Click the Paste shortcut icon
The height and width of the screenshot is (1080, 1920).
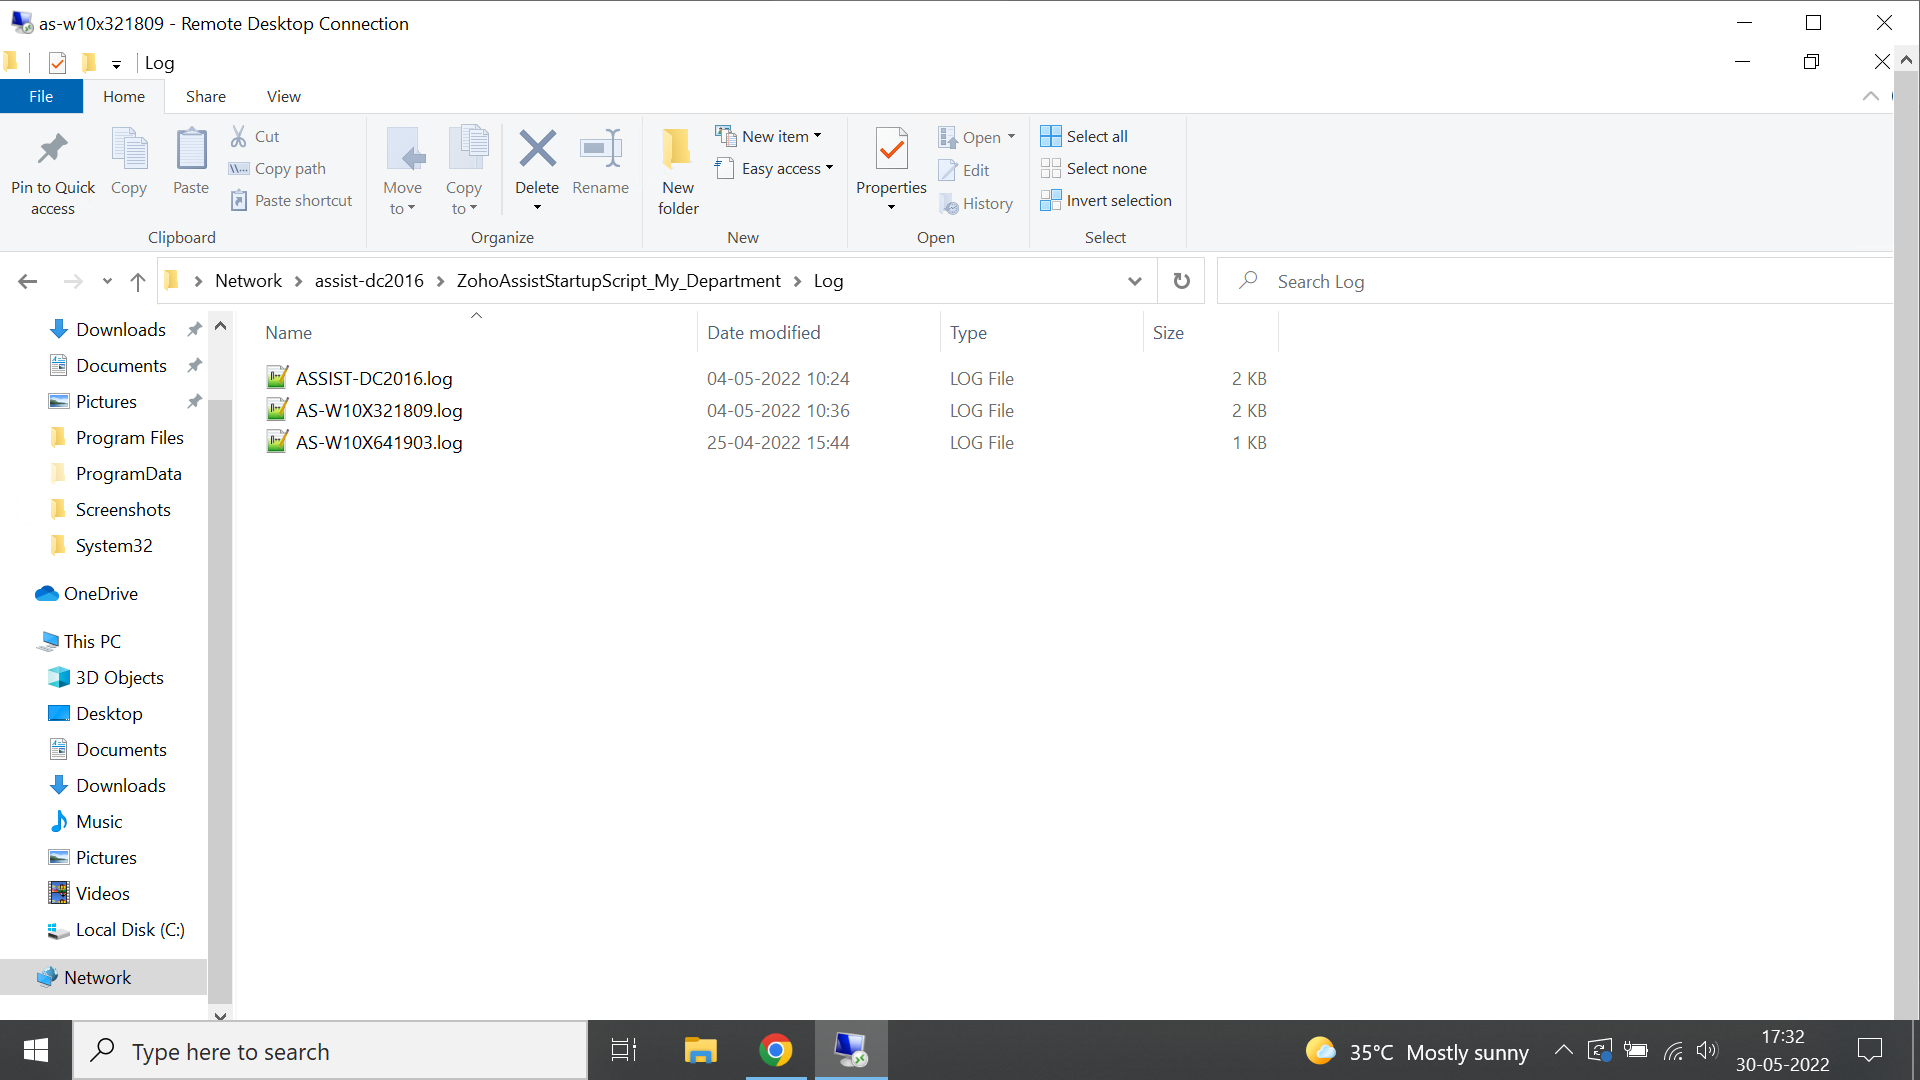pyautogui.click(x=291, y=200)
